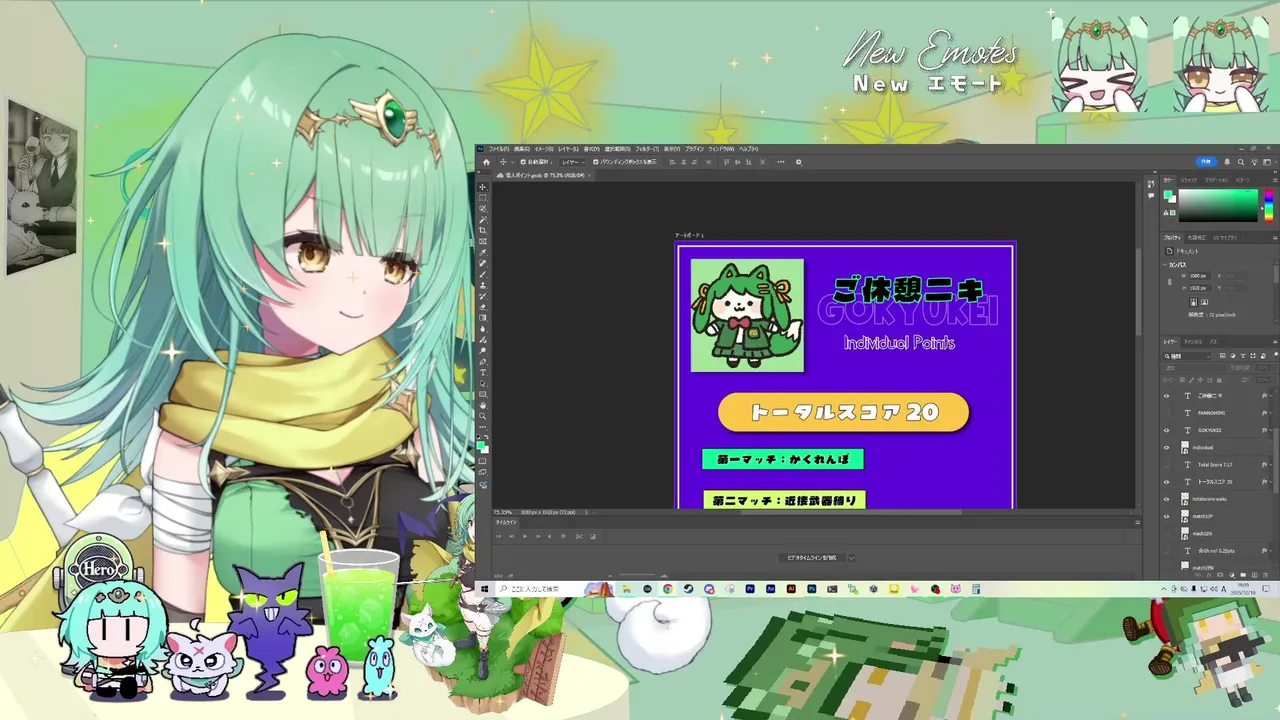Hide the GOKYUKEI text layer
The height and width of the screenshot is (720, 1280).
1166,430
